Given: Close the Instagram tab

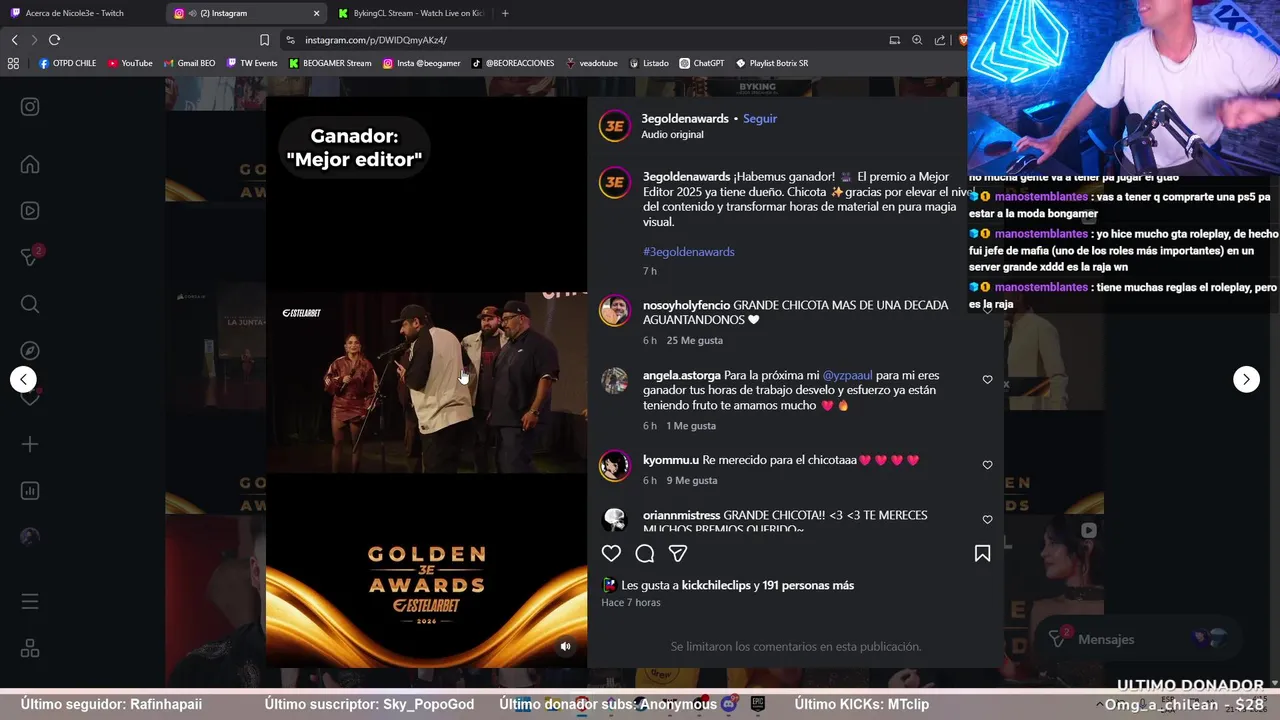Looking at the screenshot, I should tap(317, 13).
